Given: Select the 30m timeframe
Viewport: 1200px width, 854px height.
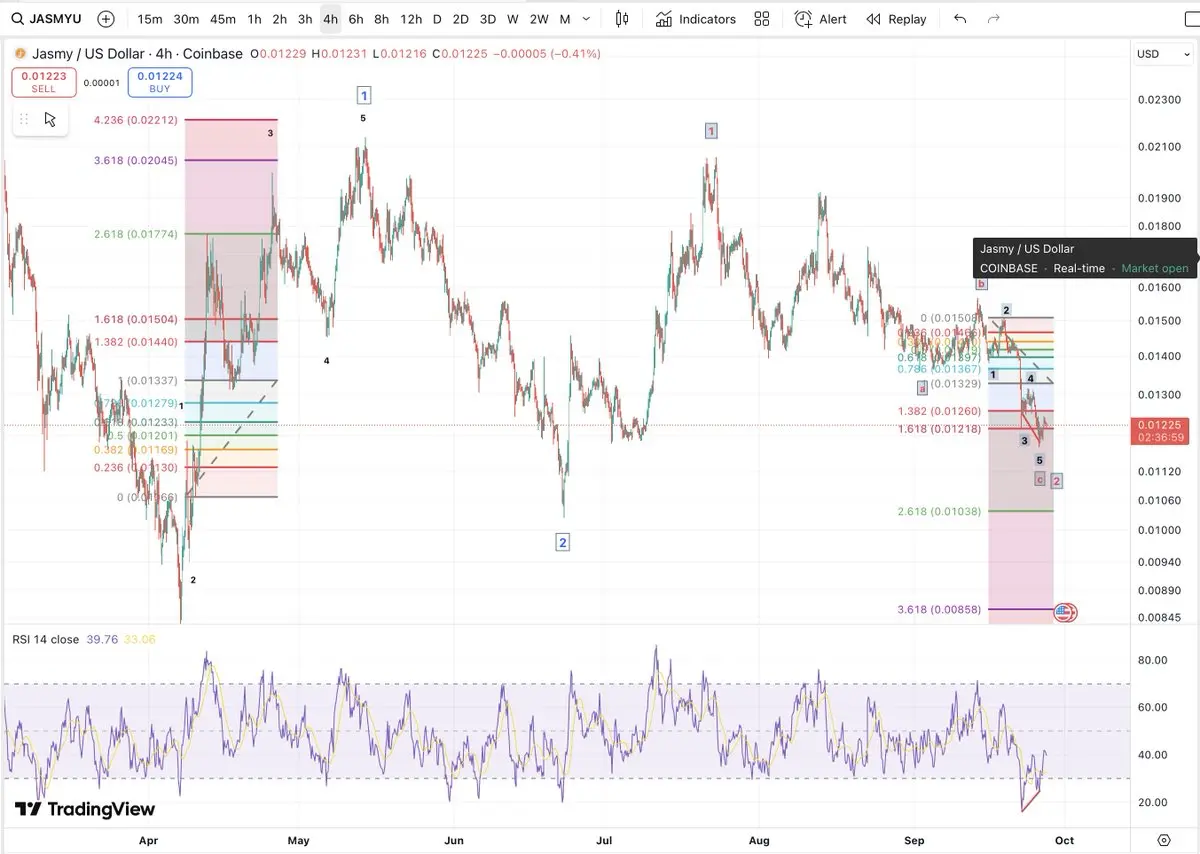Looking at the screenshot, I should click(x=185, y=19).
